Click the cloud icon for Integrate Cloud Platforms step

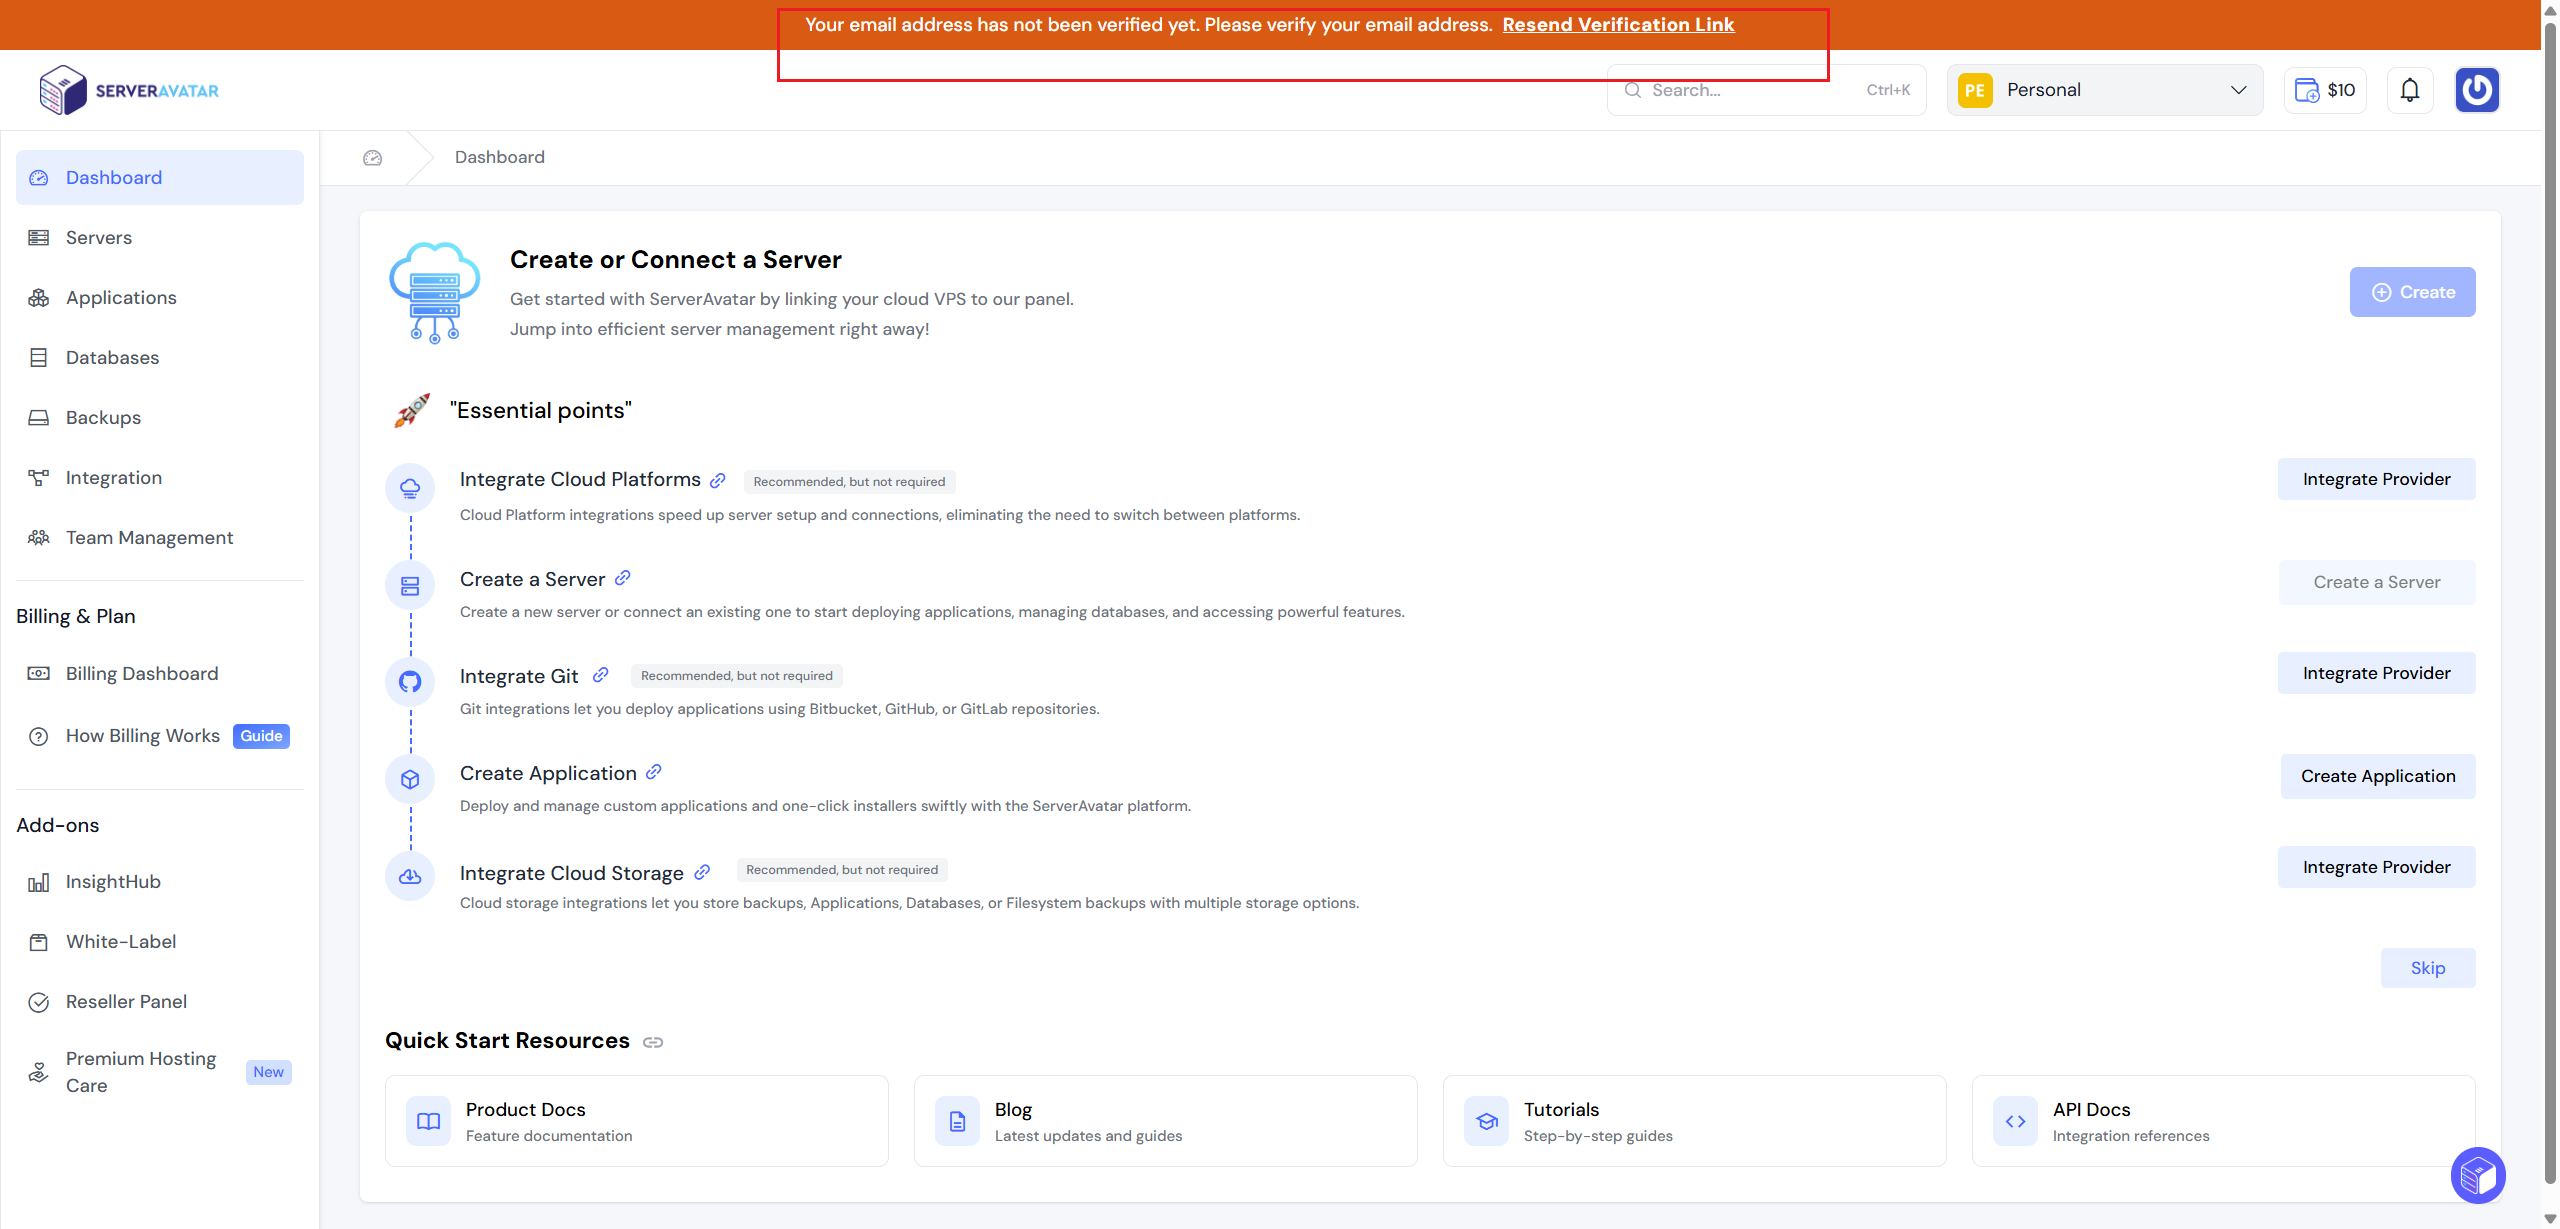coord(410,488)
